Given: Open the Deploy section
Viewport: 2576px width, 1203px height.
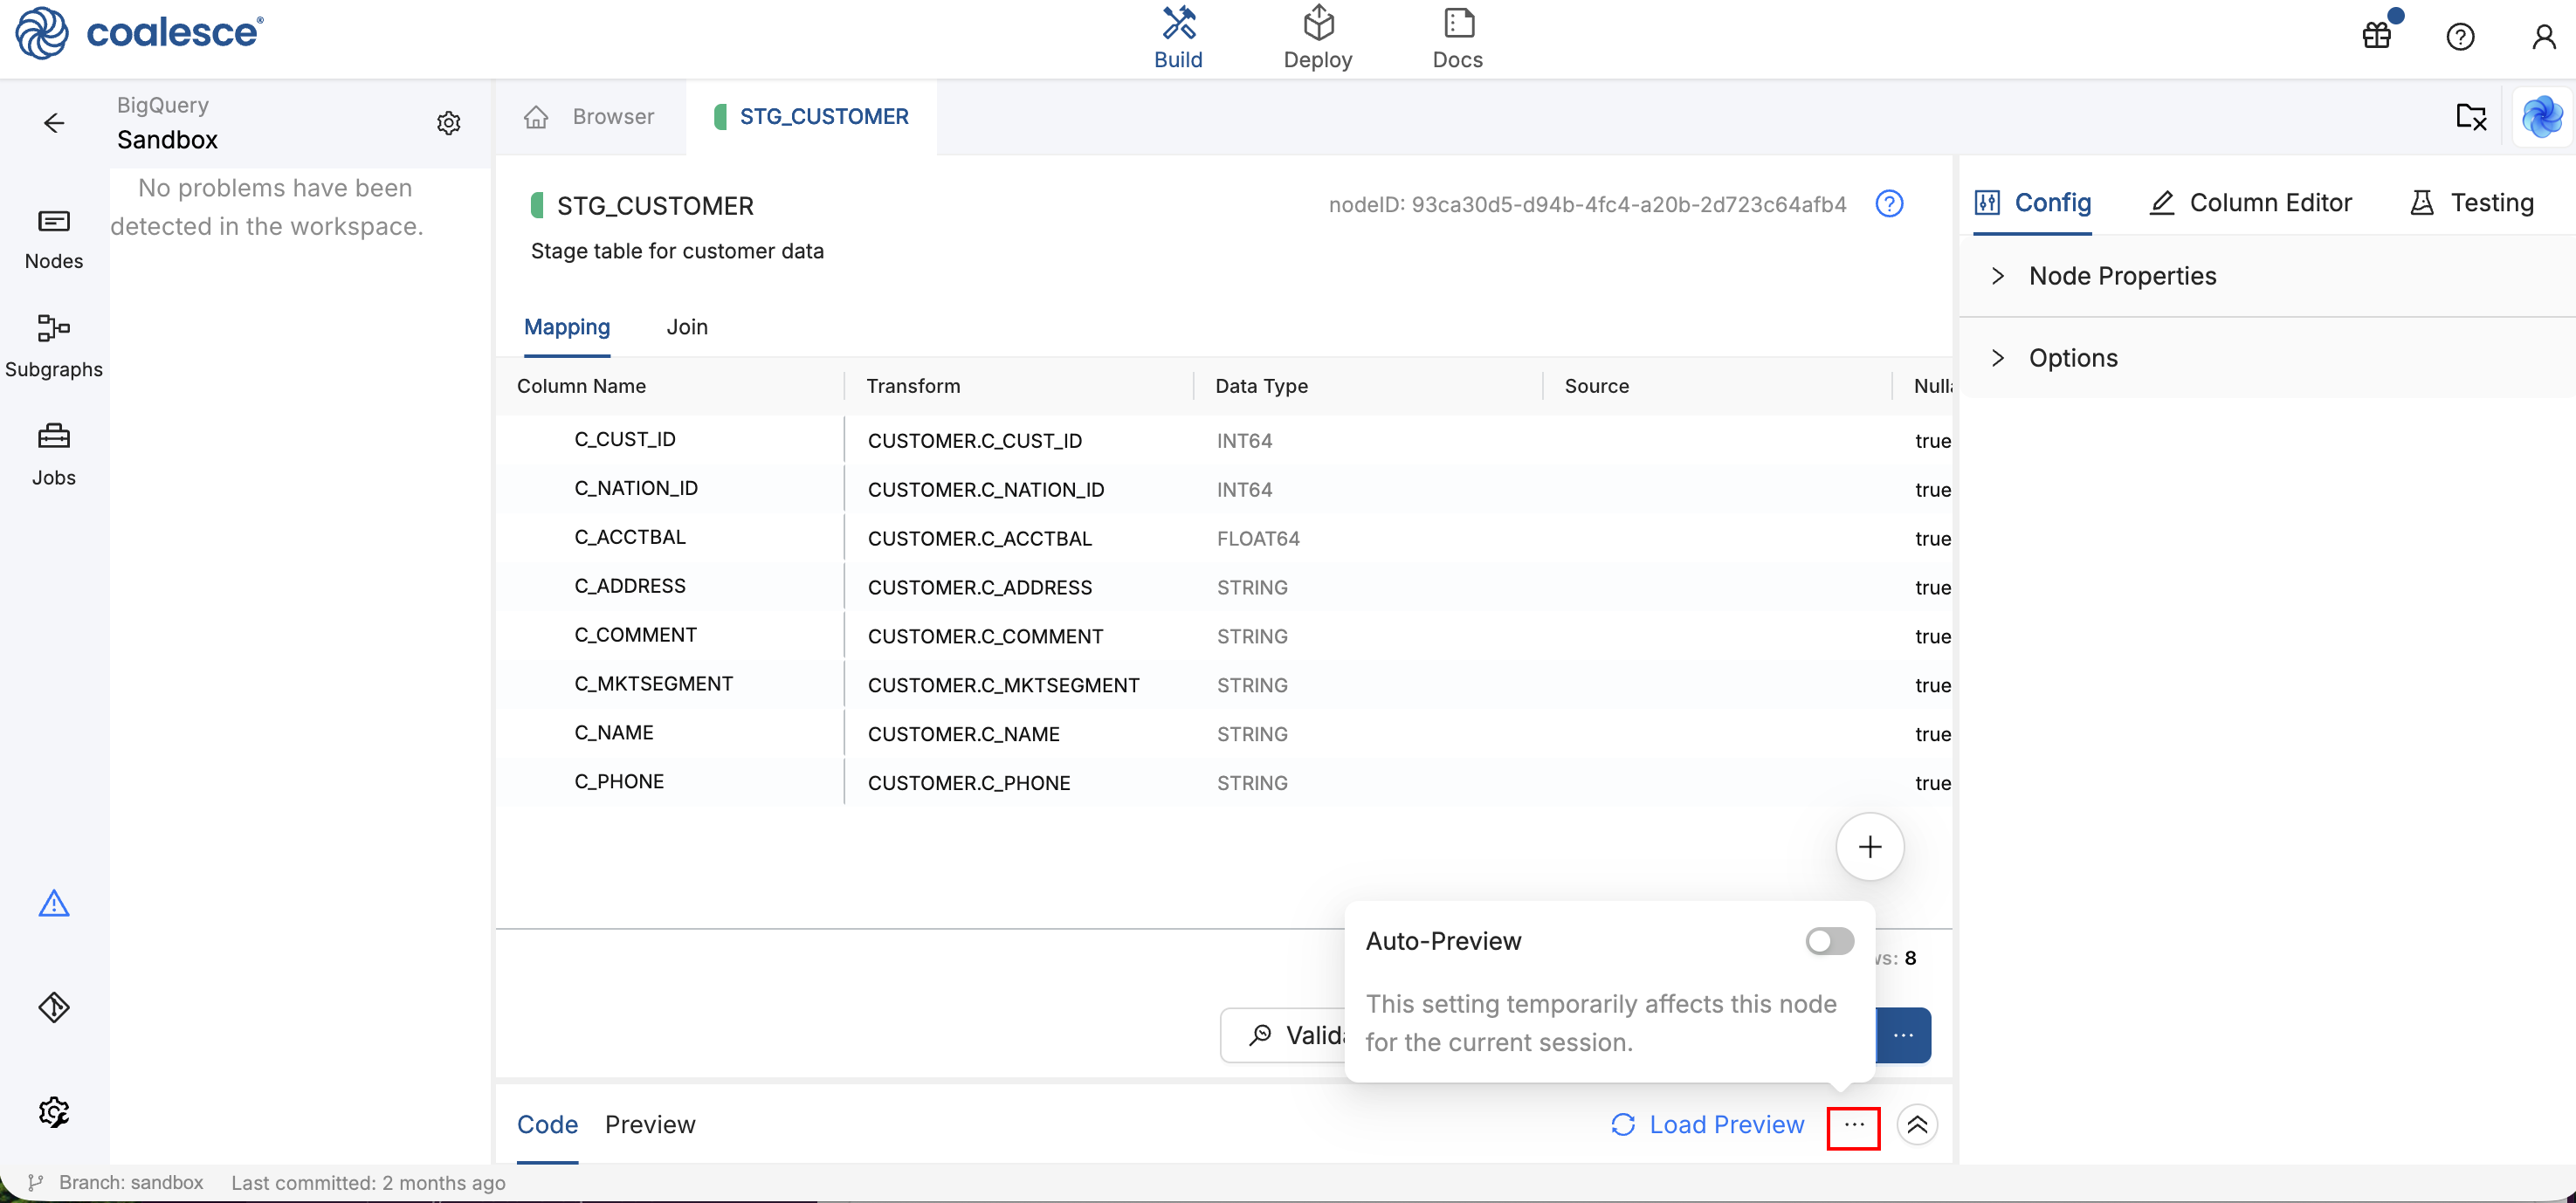Looking at the screenshot, I should pyautogui.click(x=1317, y=37).
